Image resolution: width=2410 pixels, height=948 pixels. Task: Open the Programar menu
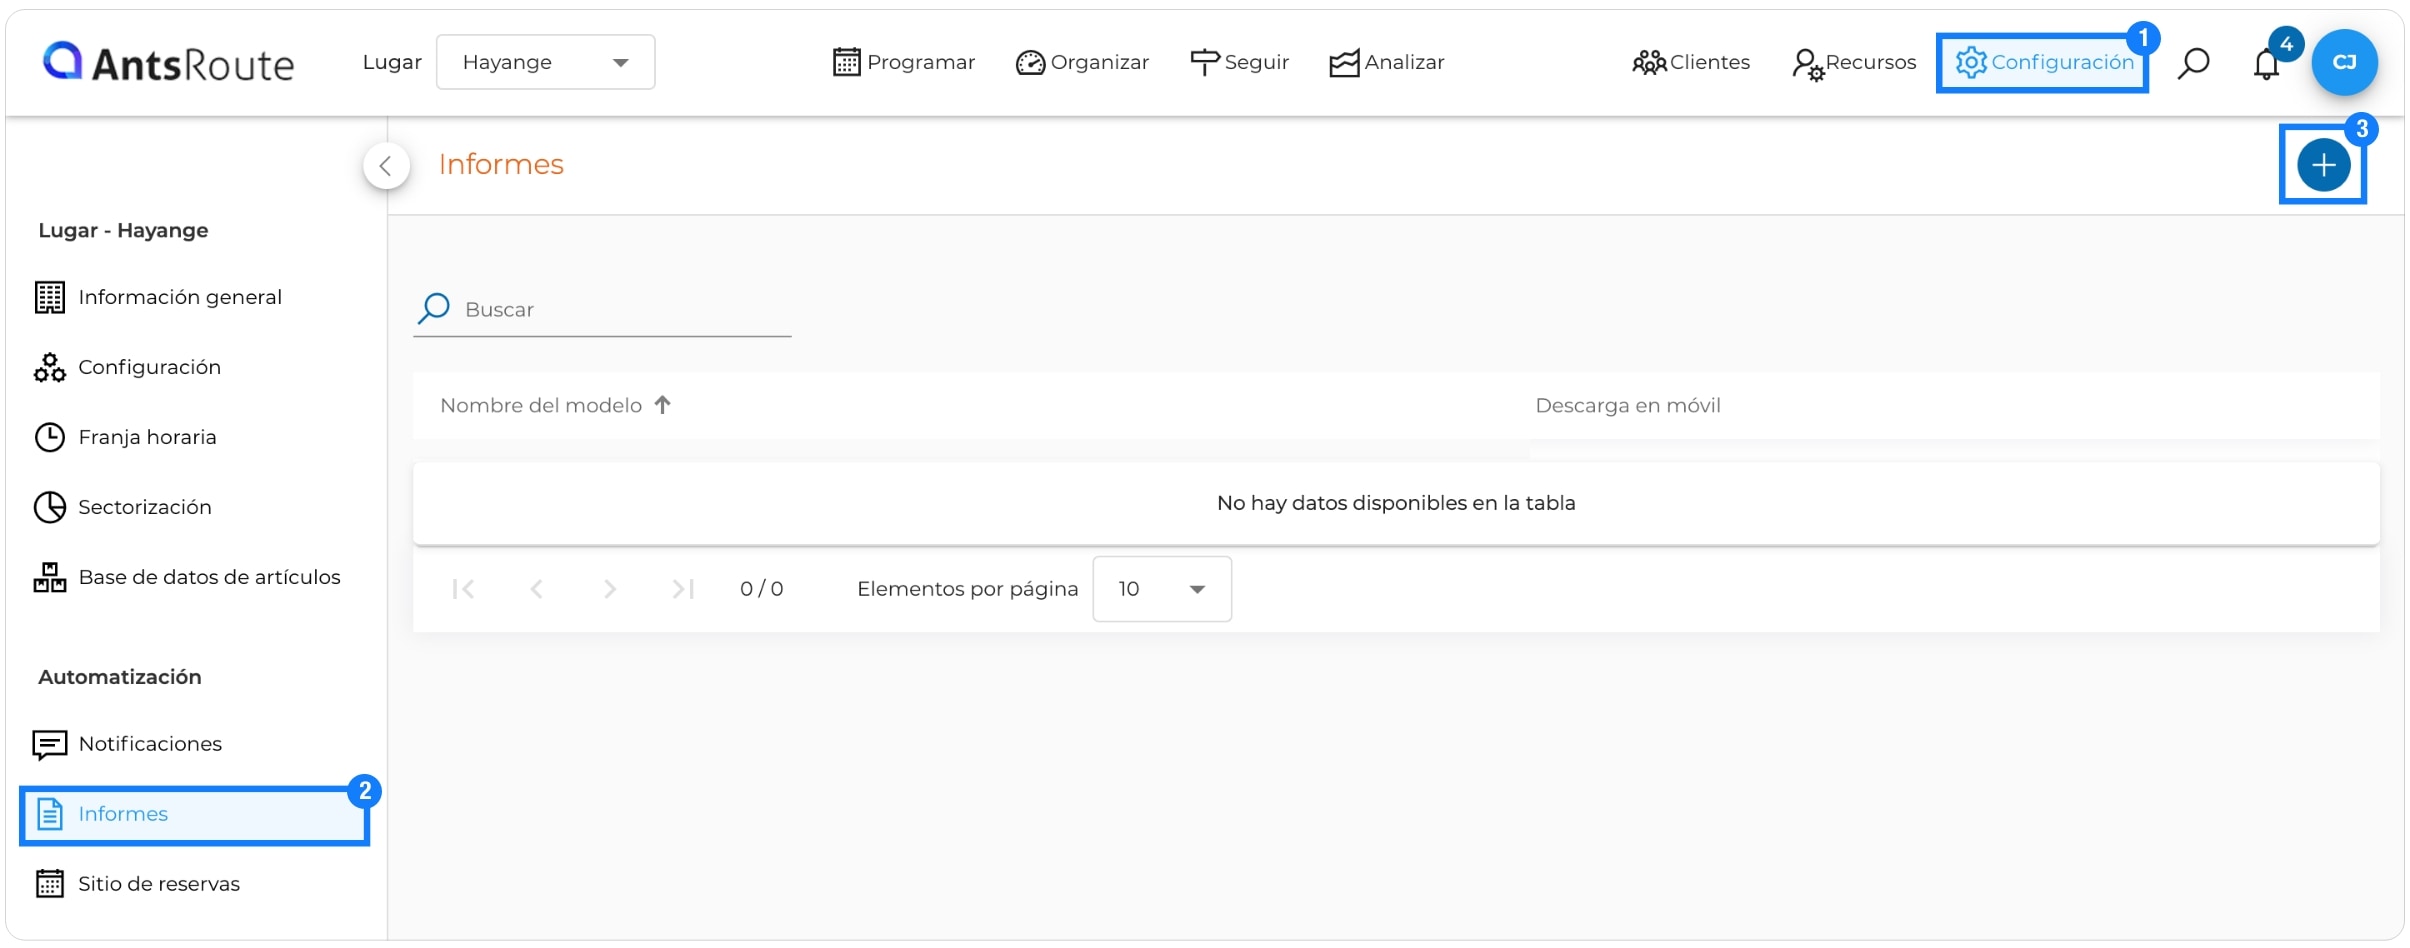tap(903, 62)
